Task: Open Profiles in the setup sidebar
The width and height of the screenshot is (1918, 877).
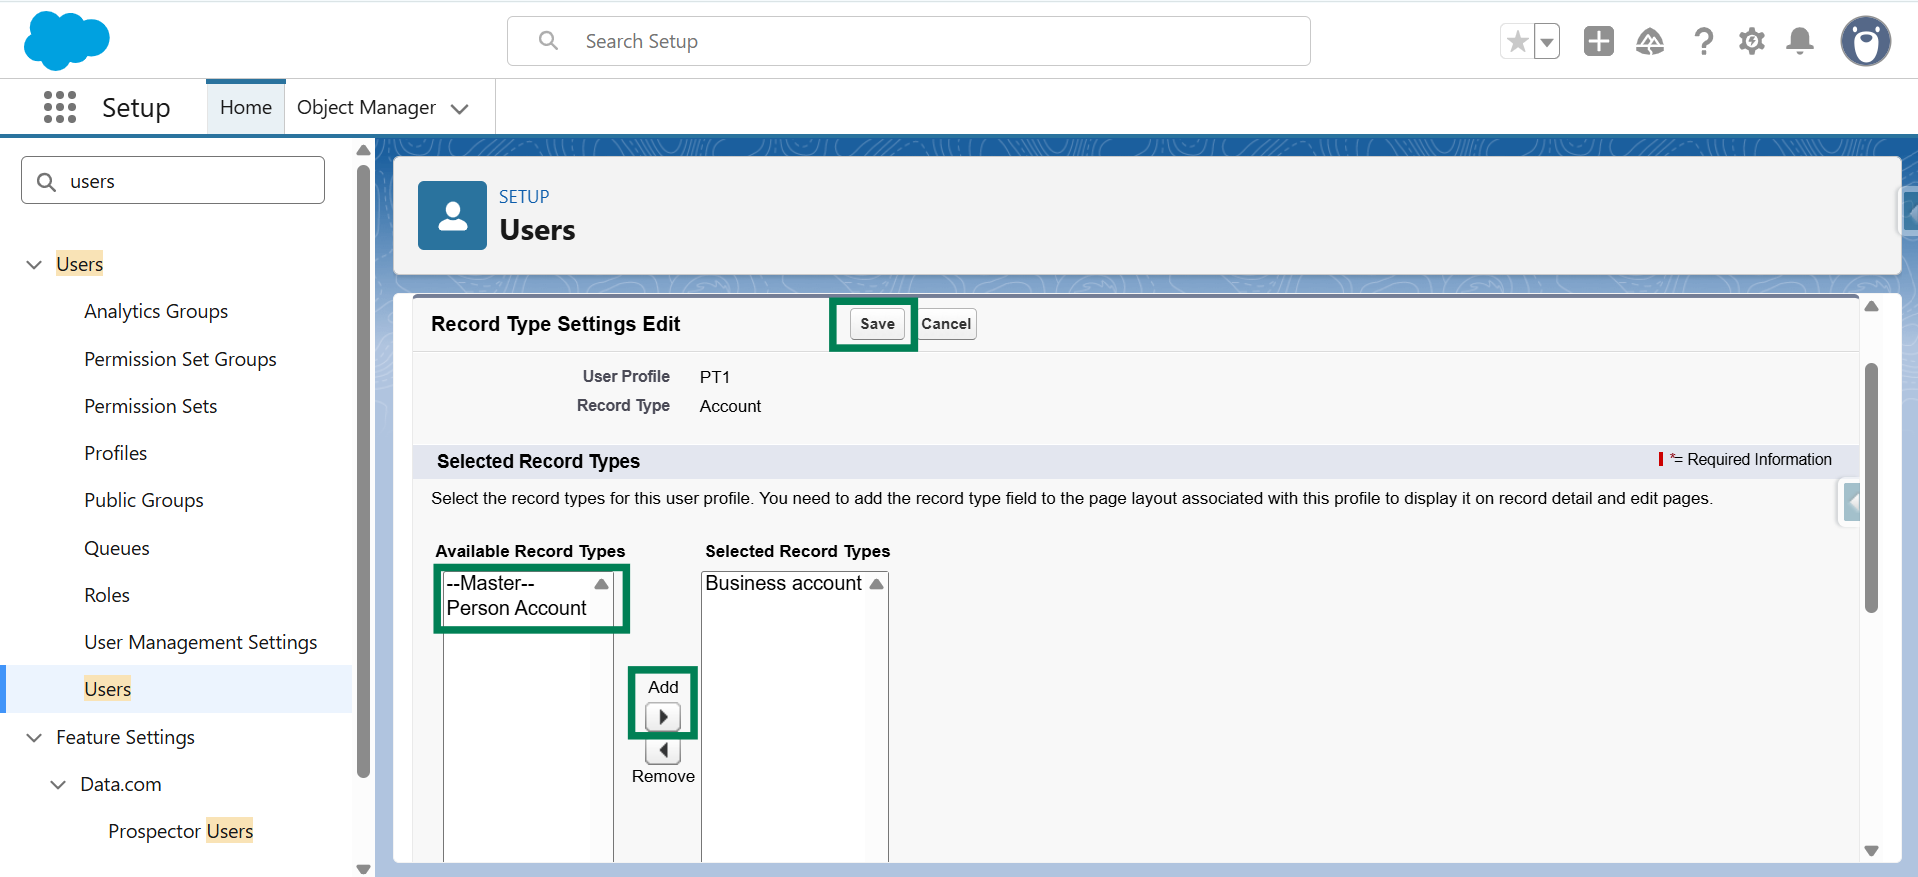Action: click(115, 453)
